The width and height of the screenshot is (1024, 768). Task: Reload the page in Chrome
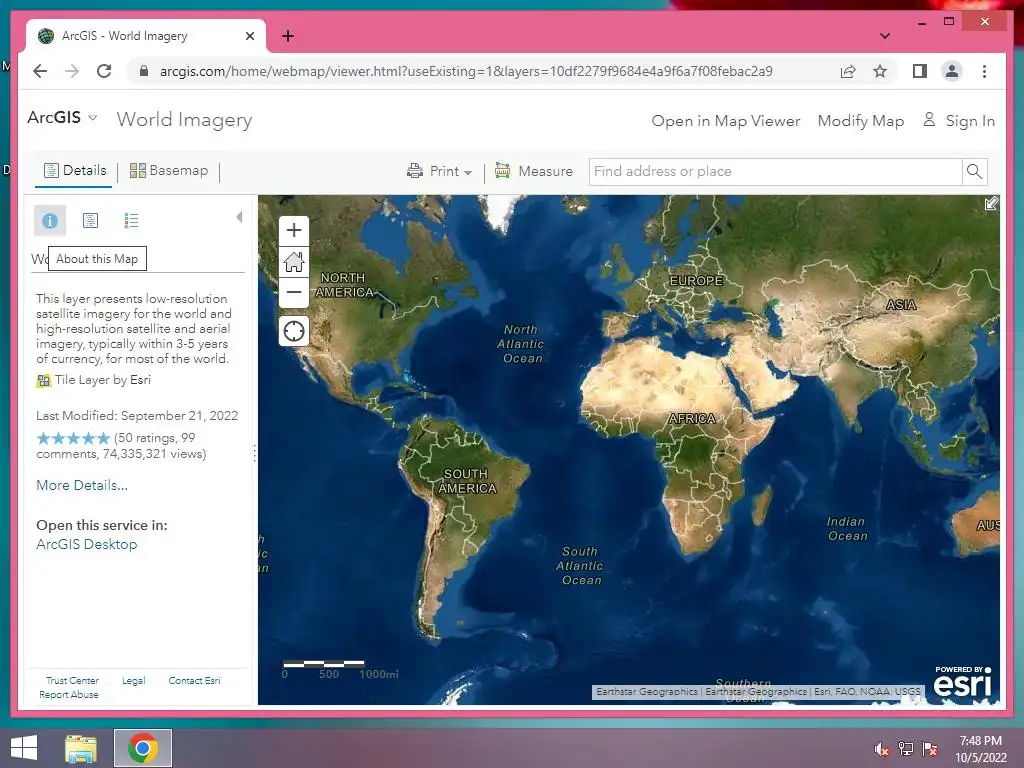[104, 71]
